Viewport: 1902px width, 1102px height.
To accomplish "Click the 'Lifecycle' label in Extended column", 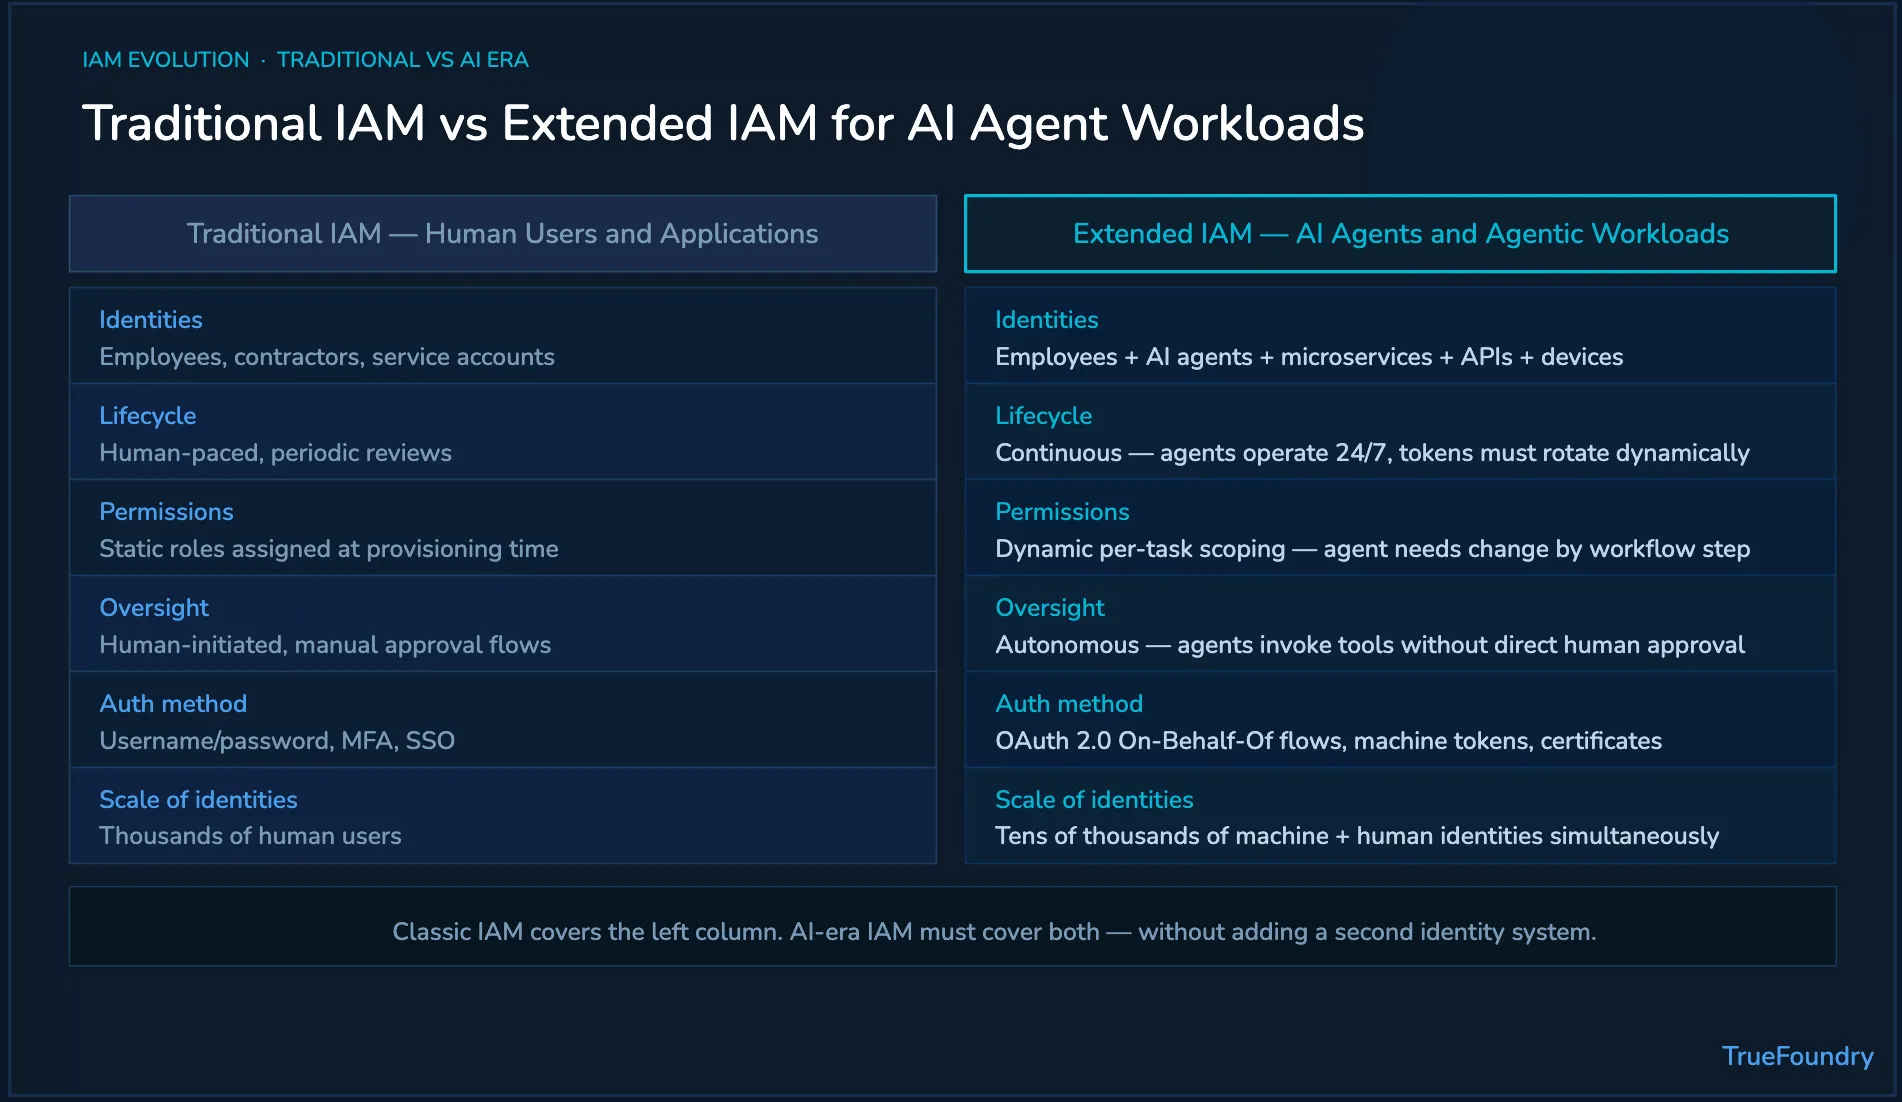I will pyautogui.click(x=1044, y=416).
